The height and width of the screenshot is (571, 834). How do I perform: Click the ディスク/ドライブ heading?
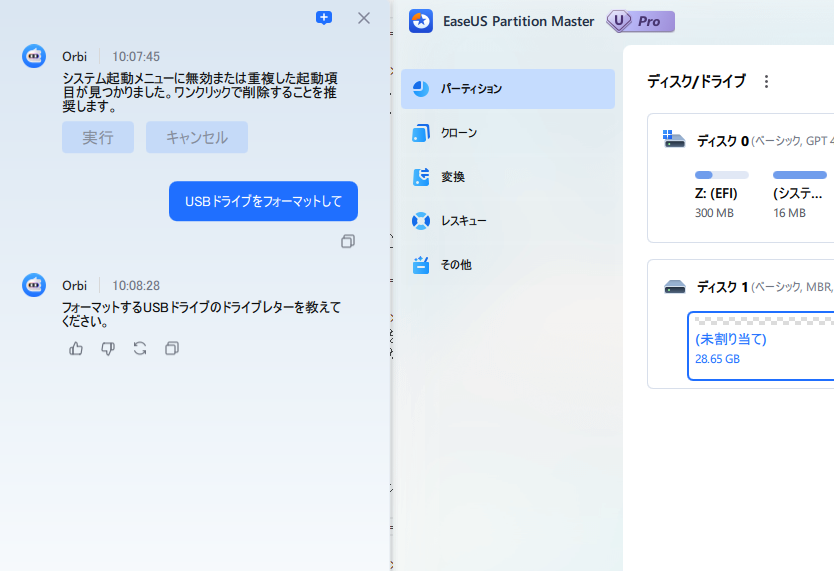697,81
